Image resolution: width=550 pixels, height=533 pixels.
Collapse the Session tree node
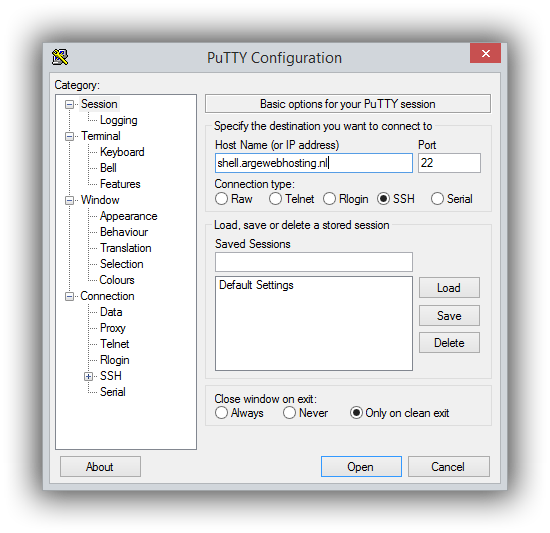pyautogui.click(x=69, y=104)
